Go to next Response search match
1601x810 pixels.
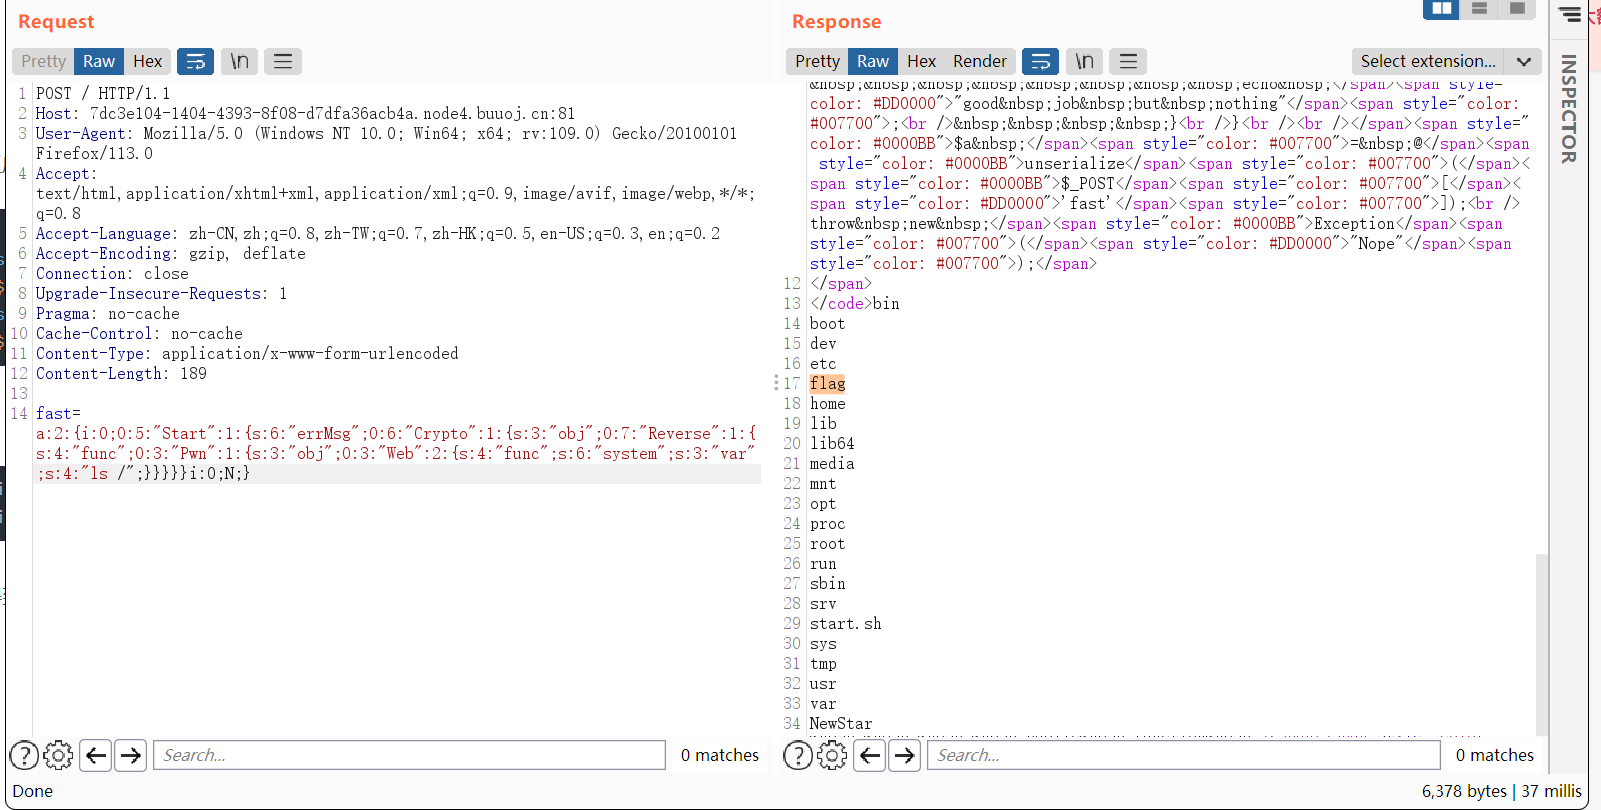point(905,755)
